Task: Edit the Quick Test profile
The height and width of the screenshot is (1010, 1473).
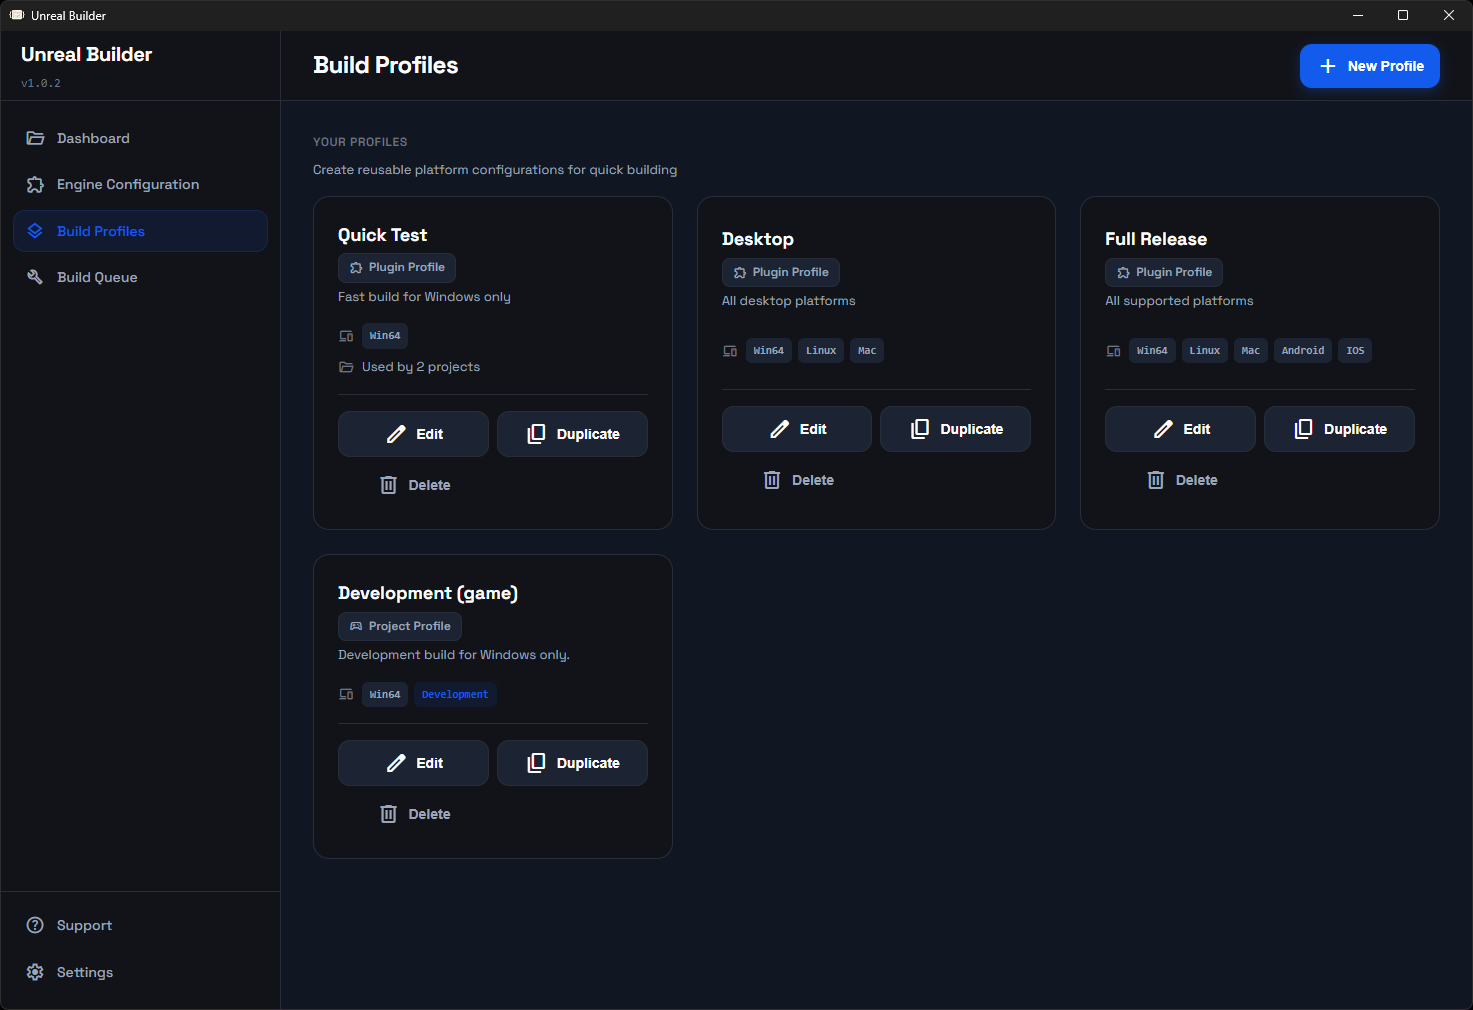Action: tap(413, 434)
